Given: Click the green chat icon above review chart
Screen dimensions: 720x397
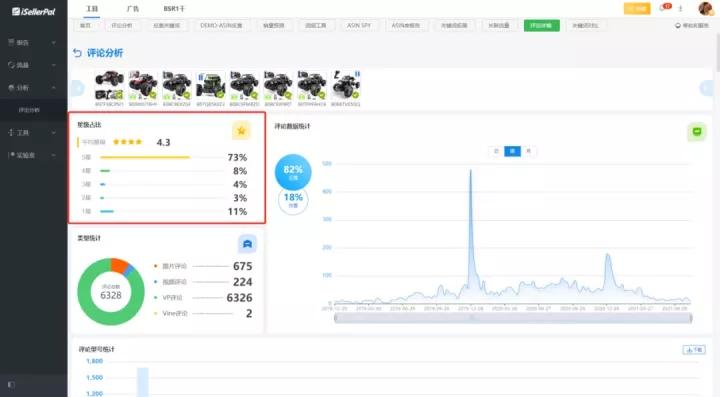Looking at the screenshot, I should point(697,132).
